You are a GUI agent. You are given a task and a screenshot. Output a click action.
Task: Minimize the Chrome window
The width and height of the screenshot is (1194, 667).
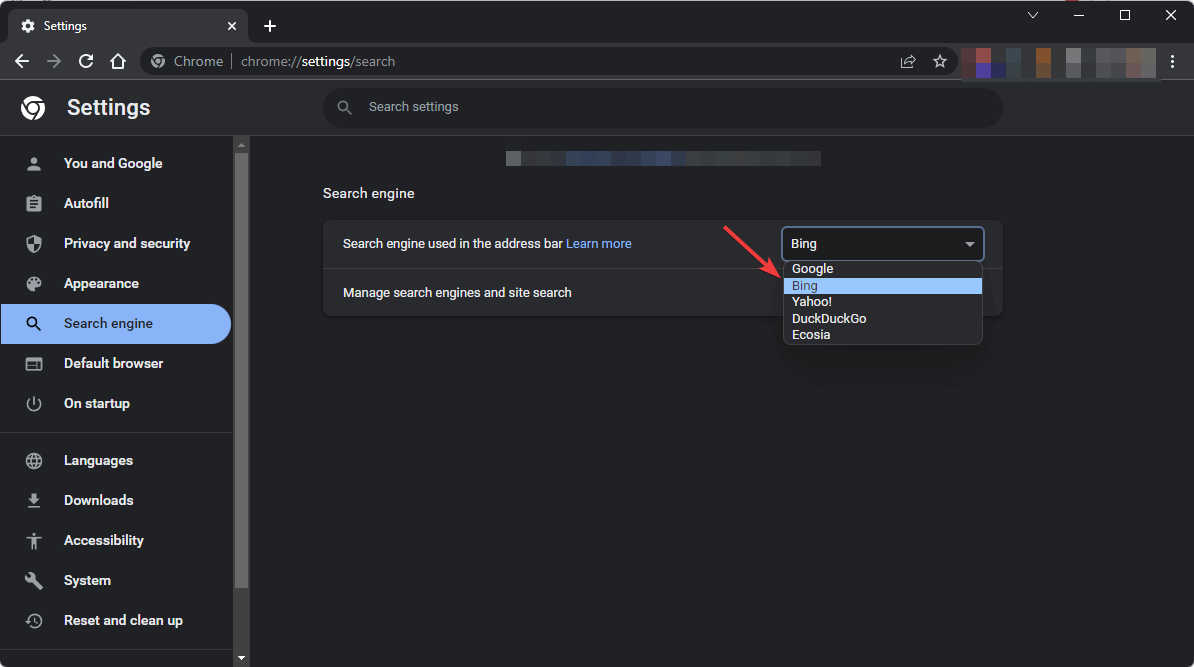click(1079, 15)
